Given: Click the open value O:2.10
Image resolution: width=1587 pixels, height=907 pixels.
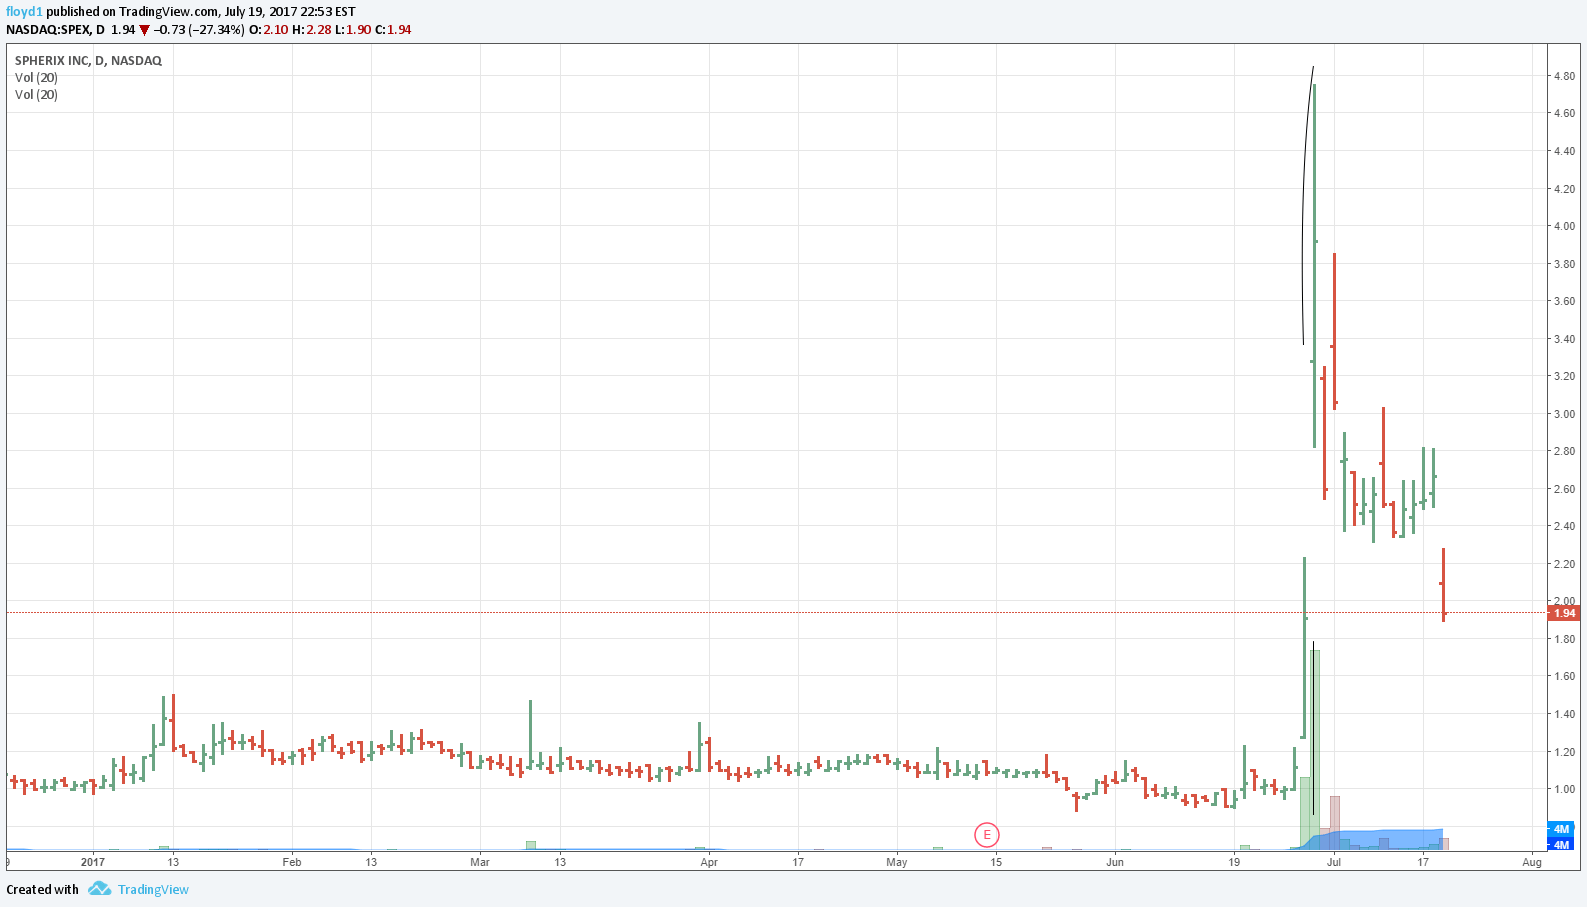Looking at the screenshot, I should point(269,30).
